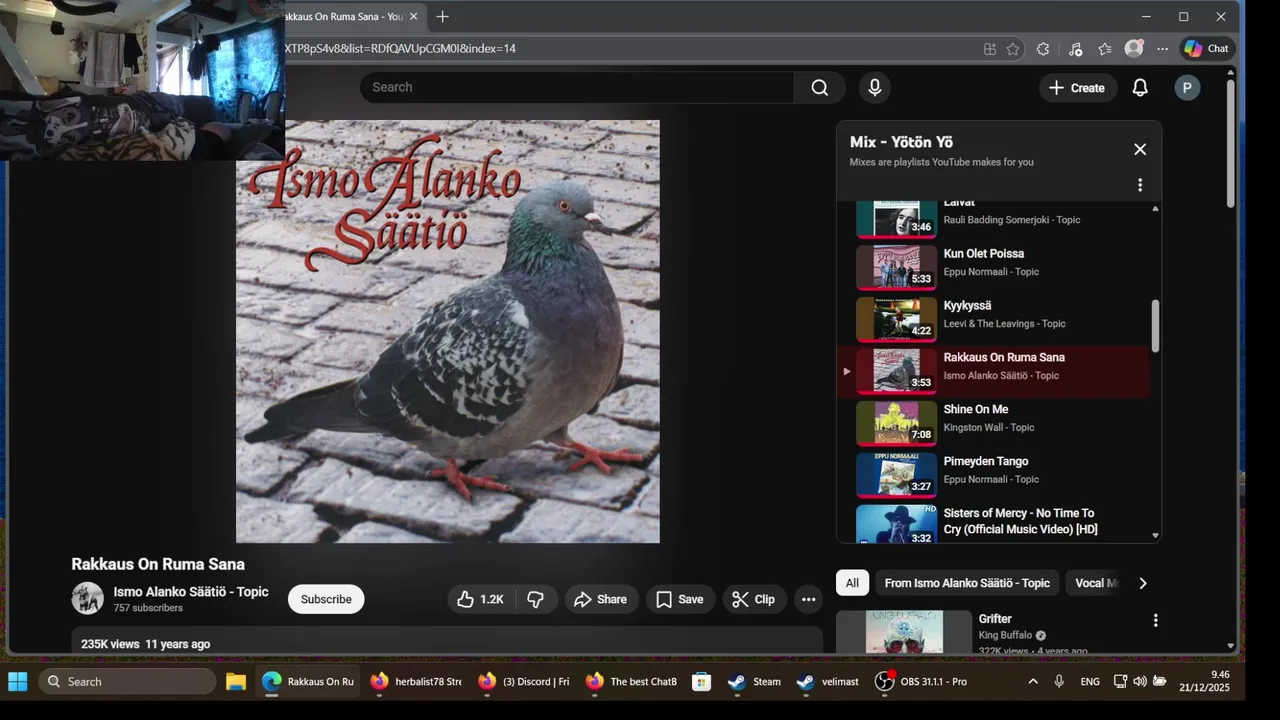Clip the video with scissors button
Image resolution: width=1280 pixels, height=720 pixels.
pyautogui.click(x=754, y=599)
